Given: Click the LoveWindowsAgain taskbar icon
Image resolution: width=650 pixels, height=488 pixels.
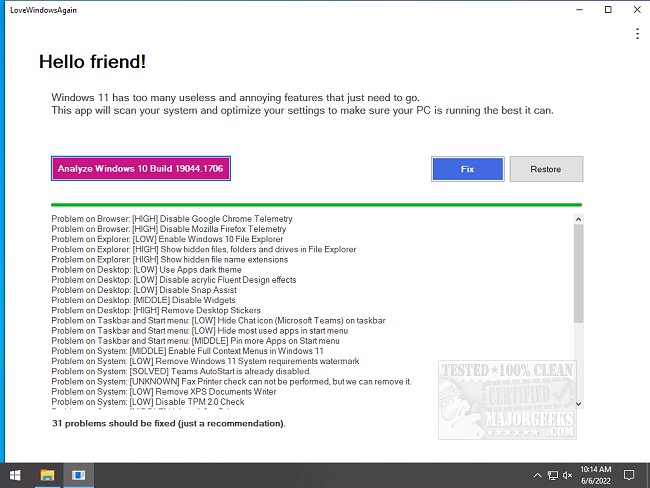Looking at the screenshot, I should click(x=78, y=475).
